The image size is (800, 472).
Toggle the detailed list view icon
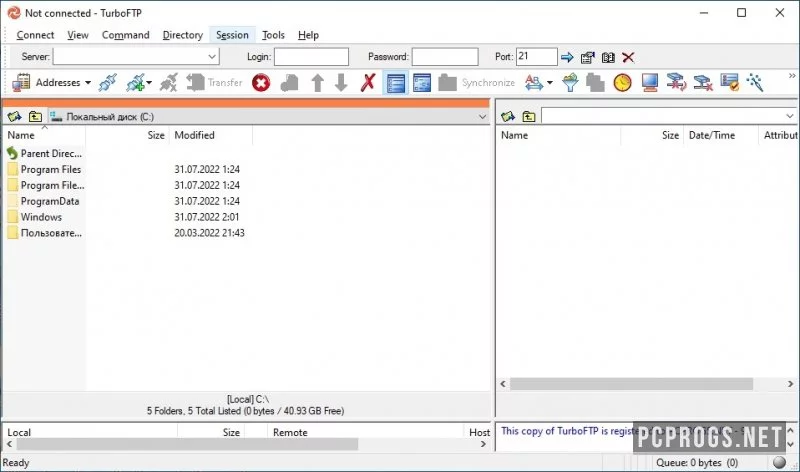pyautogui.click(x=396, y=83)
